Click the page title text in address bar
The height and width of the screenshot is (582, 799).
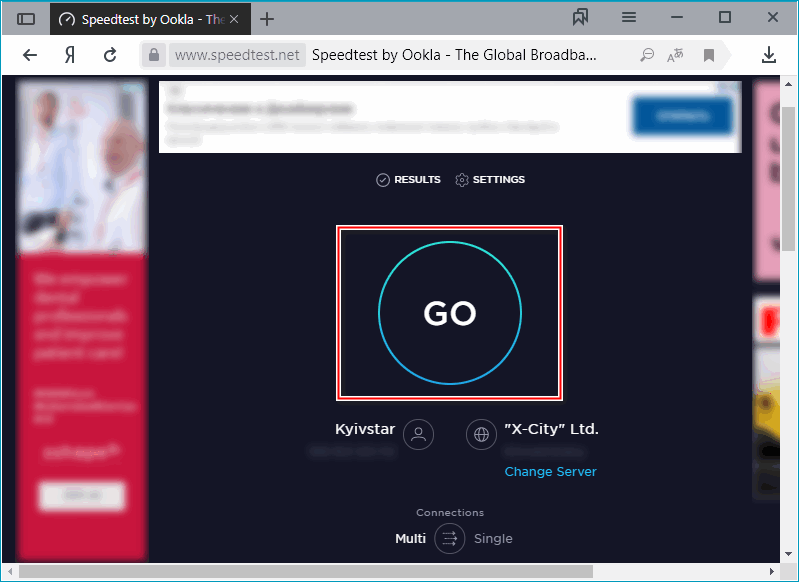(x=454, y=55)
